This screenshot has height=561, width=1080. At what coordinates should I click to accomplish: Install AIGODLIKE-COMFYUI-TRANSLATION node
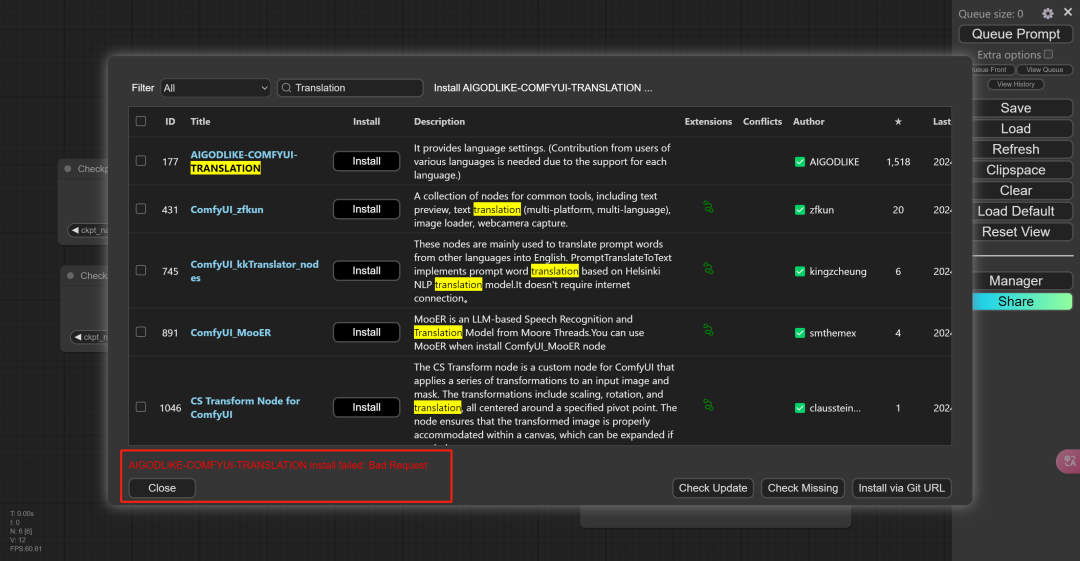[366, 161]
